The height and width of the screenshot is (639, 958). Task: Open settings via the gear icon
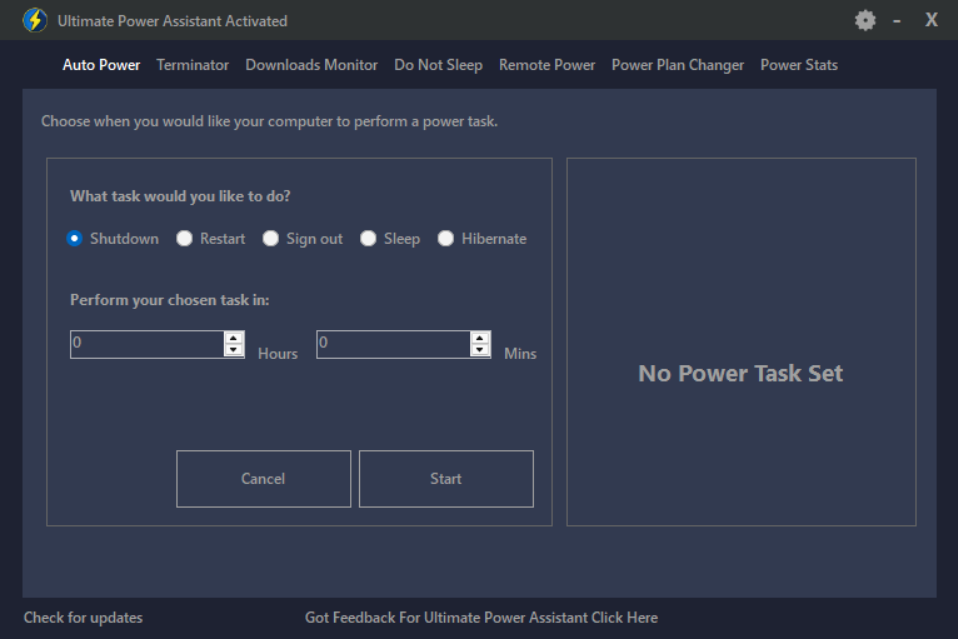tap(865, 21)
